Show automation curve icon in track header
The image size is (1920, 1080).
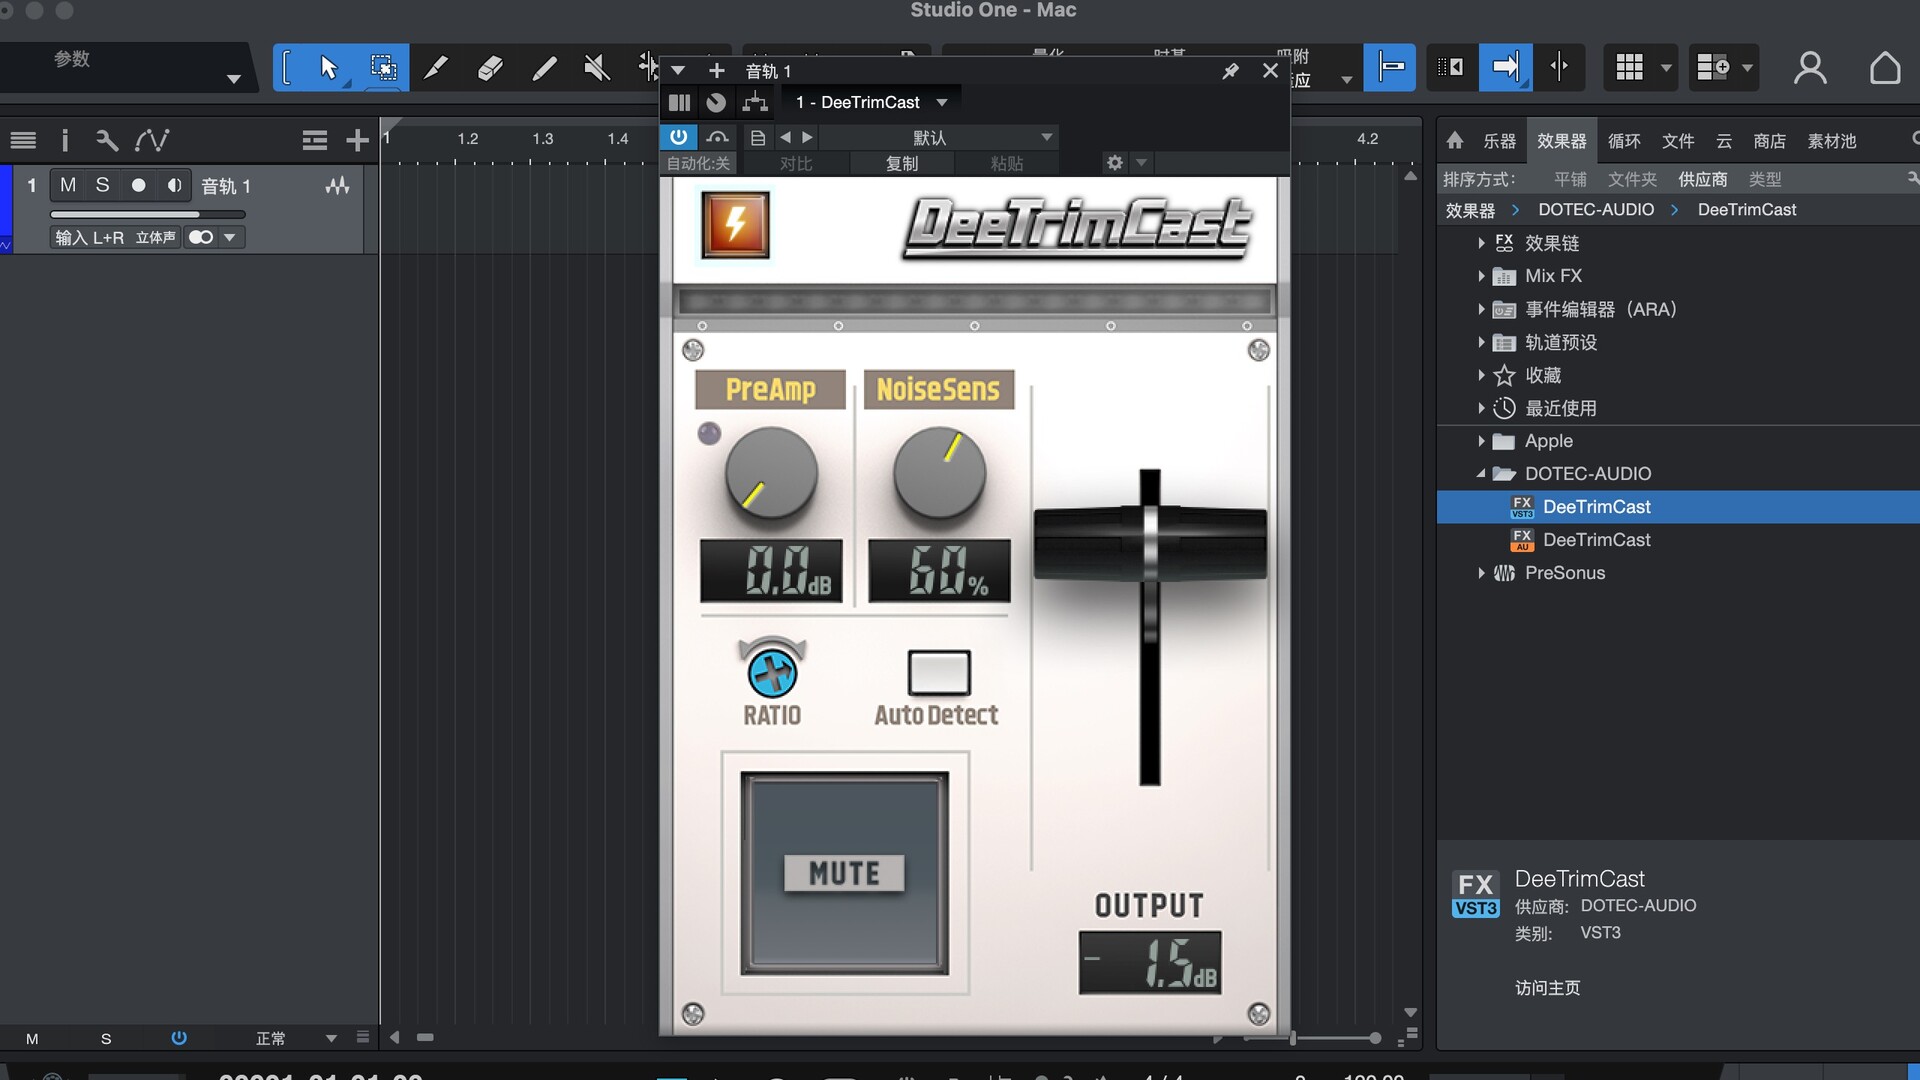tap(152, 140)
